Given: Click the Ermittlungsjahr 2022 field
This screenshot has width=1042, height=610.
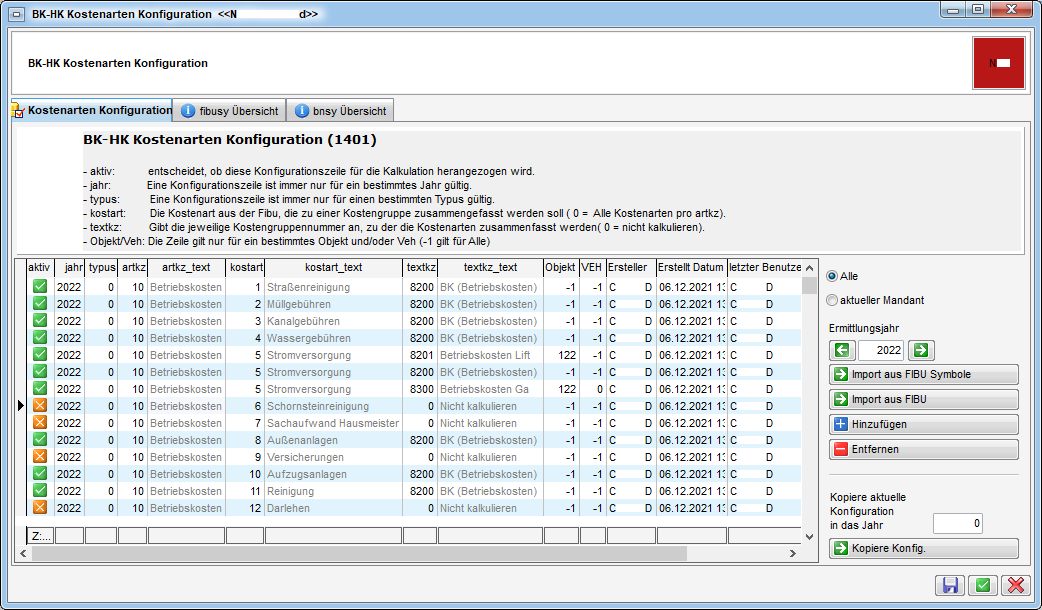Looking at the screenshot, I should 881,350.
